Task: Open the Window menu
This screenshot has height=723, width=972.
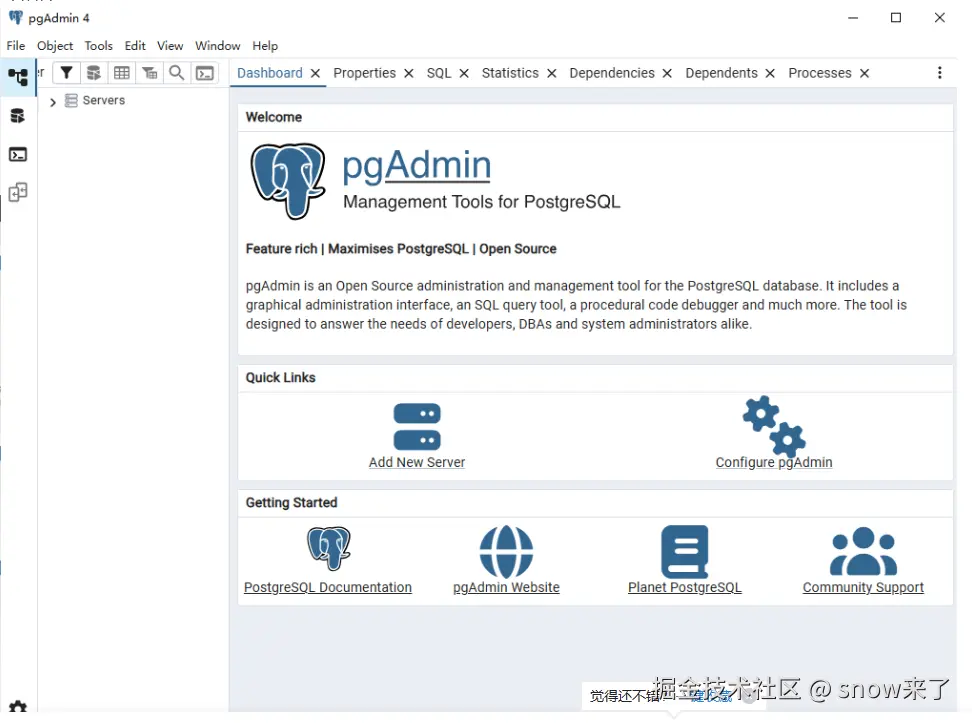Action: 218,46
